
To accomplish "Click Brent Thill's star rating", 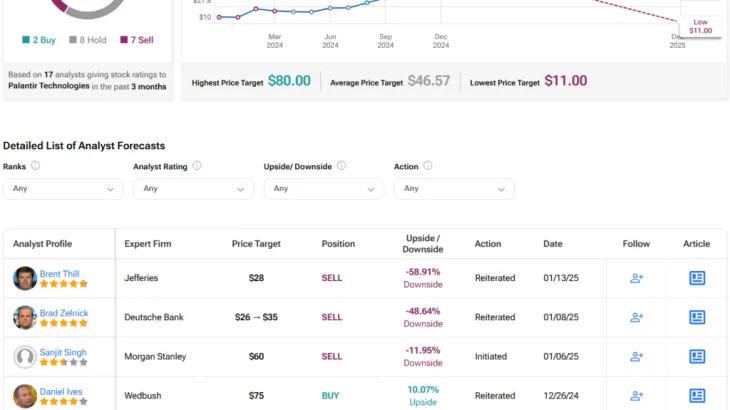I will coord(64,284).
